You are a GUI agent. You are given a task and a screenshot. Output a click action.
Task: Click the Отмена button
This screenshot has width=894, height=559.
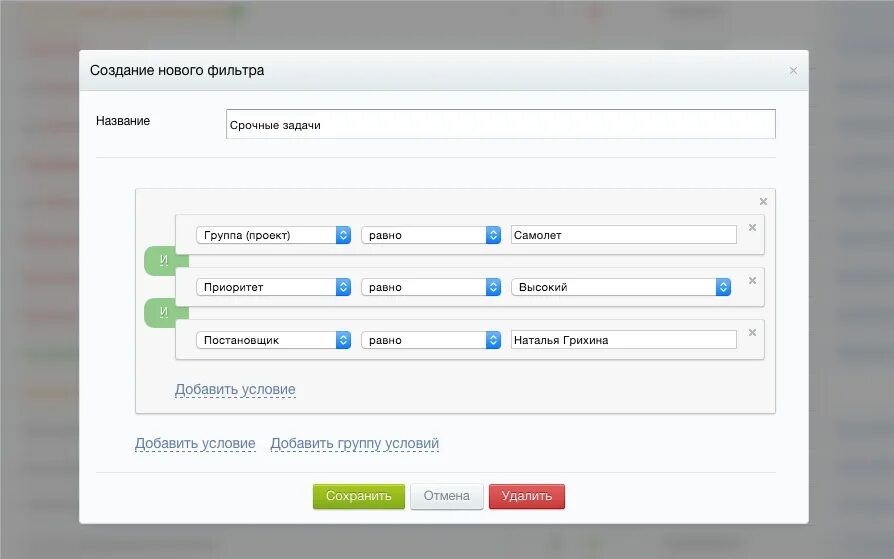(446, 496)
